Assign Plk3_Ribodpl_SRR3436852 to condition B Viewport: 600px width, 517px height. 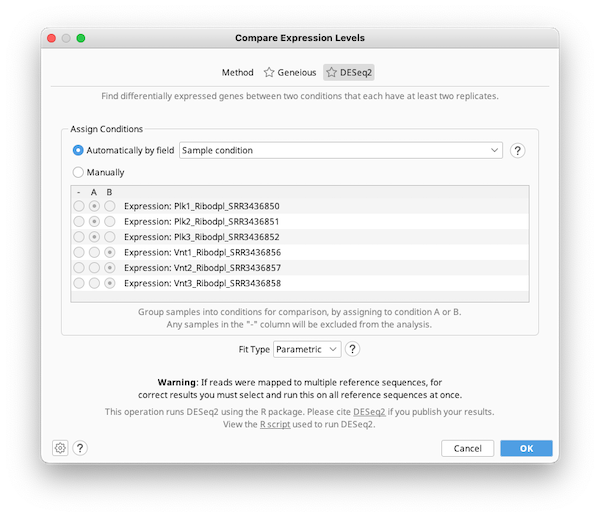110,237
